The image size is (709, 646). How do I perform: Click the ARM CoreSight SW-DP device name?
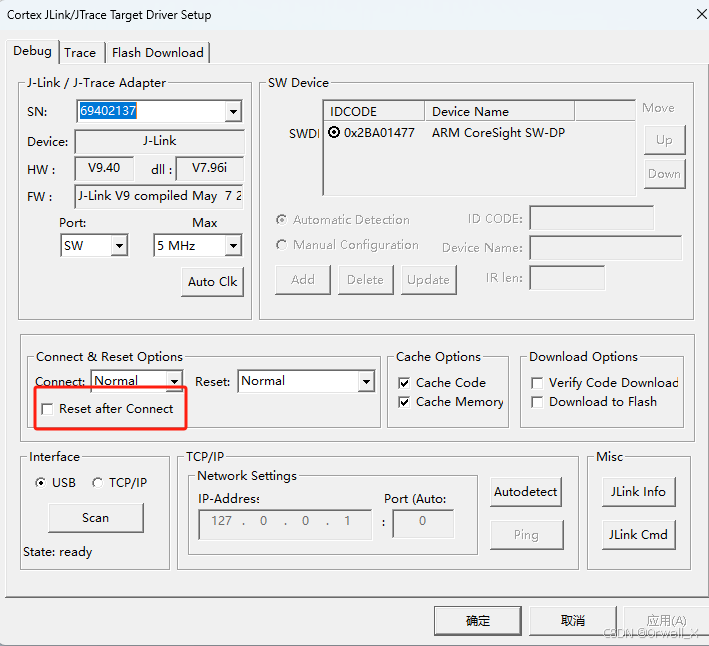(498, 132)
